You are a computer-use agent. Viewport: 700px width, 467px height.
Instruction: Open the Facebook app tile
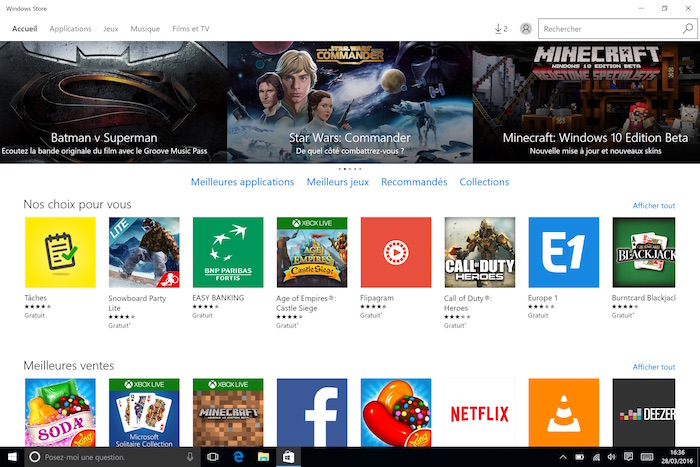click(x=311, y=412)
